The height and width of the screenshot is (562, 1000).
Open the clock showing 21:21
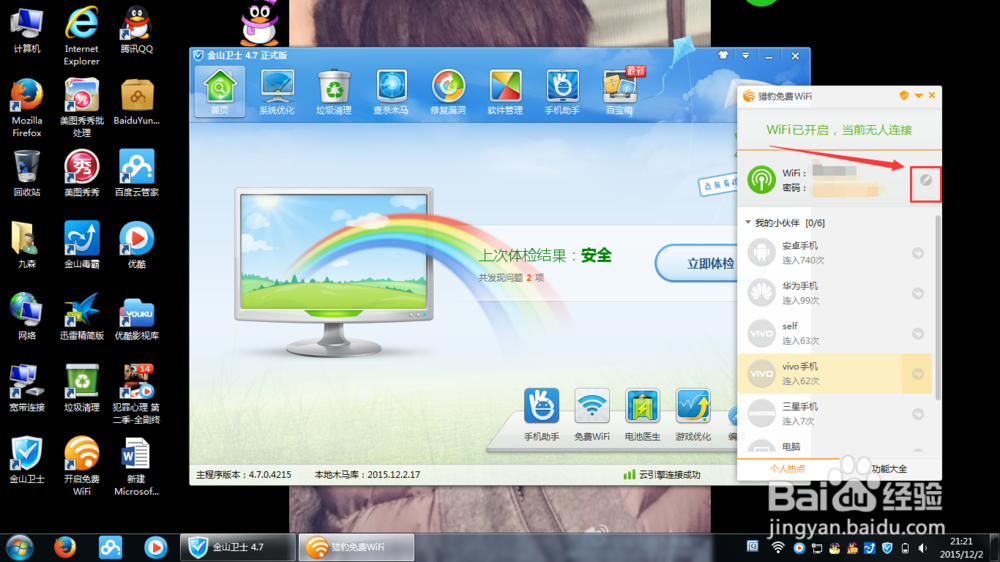[960, 547]
